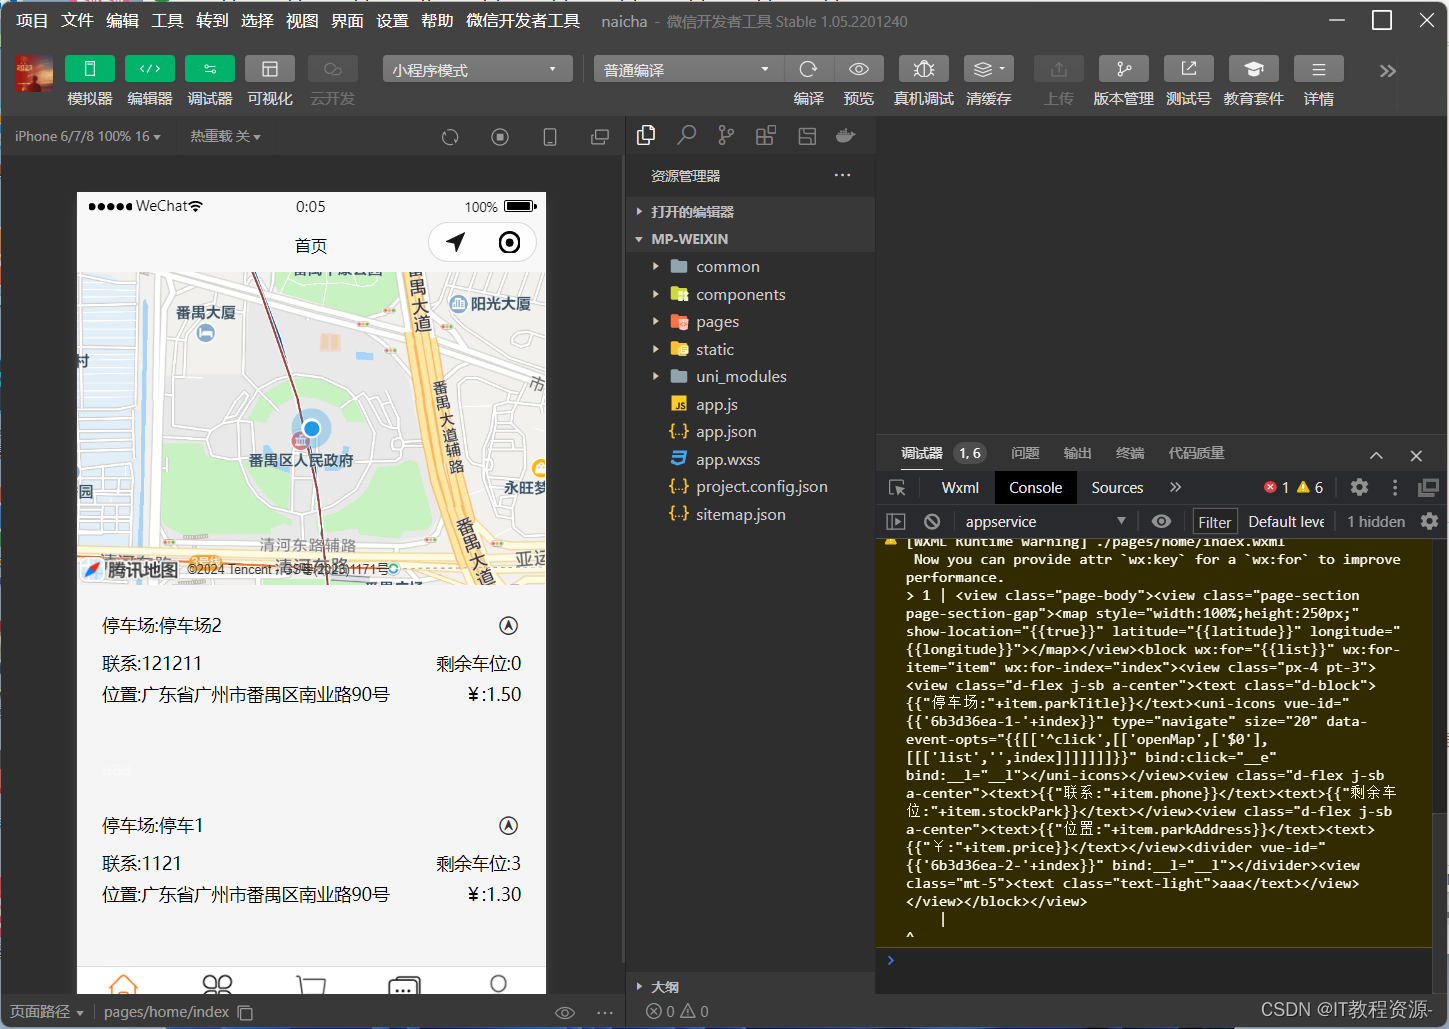Open the Source Control branch icon
The width and height of the screenshot is (1449, 1029).
coord(726,135)
